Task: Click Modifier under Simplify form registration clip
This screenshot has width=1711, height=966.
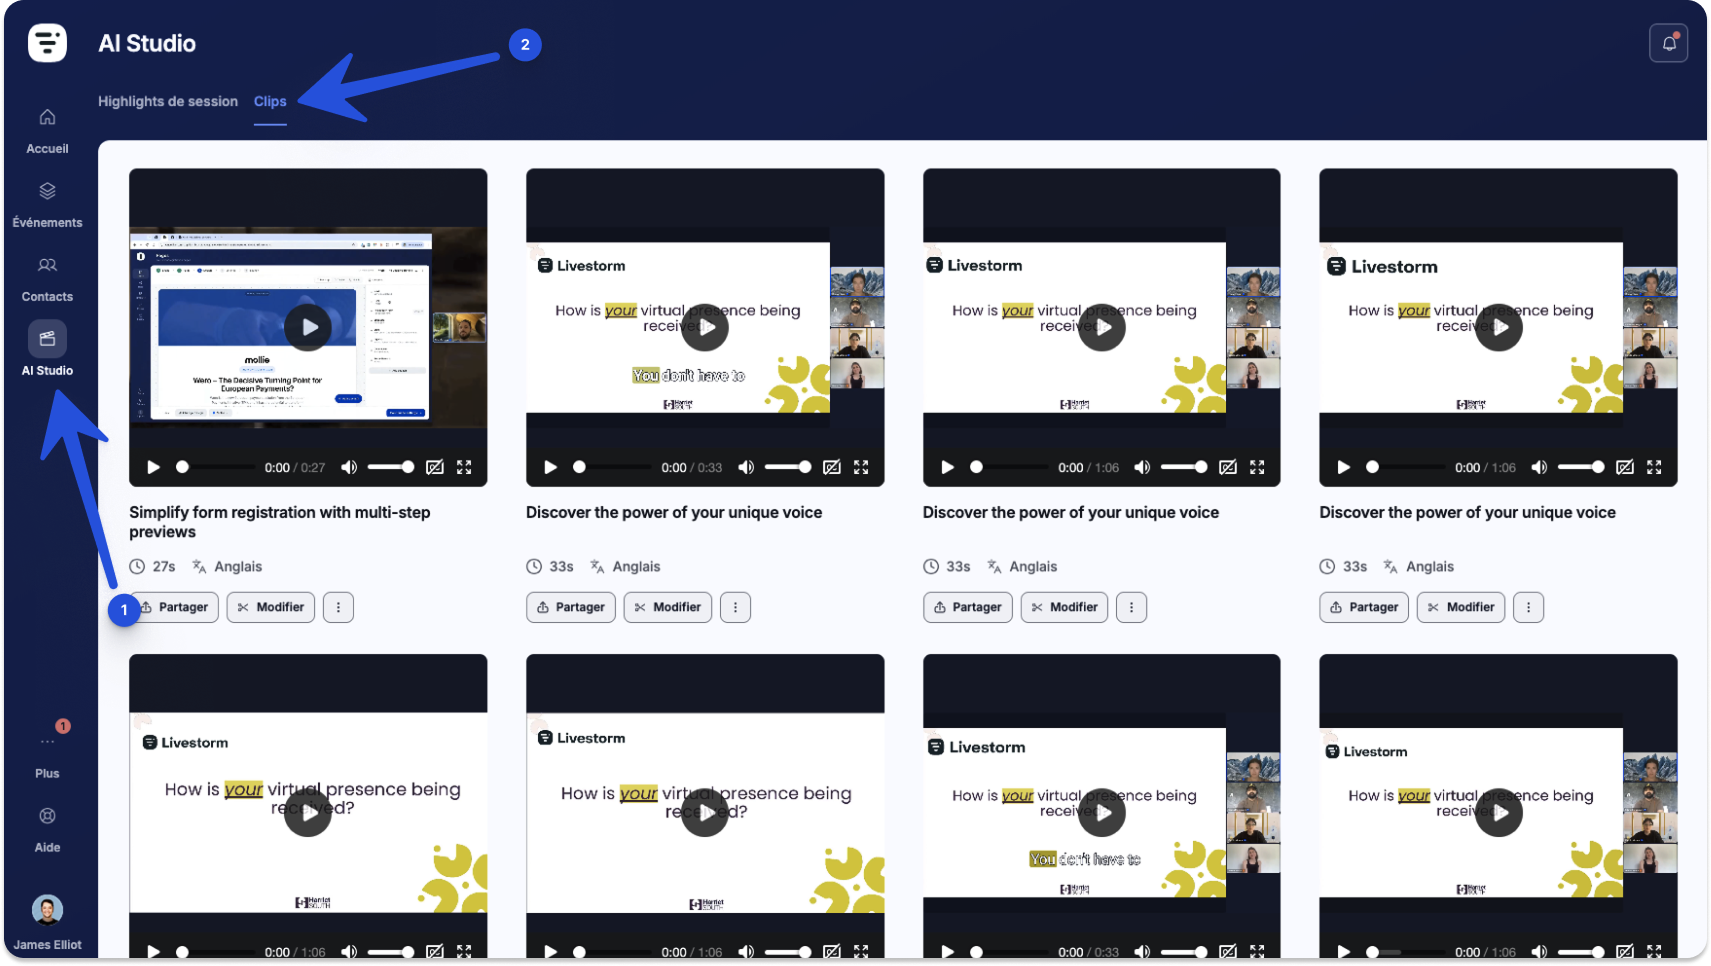Action: pyautogui.click(x=271, y=607)
